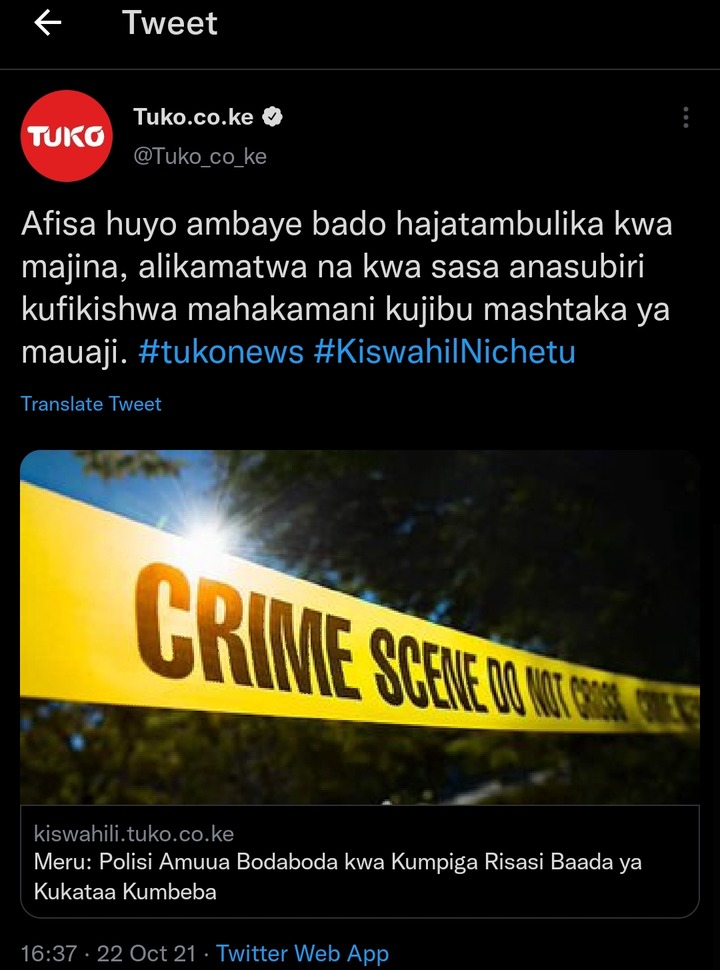The width and height of the screenshot is (720, 970).
Task: Click the 16:37 timestamp
Action: click(x=49, y=953)
